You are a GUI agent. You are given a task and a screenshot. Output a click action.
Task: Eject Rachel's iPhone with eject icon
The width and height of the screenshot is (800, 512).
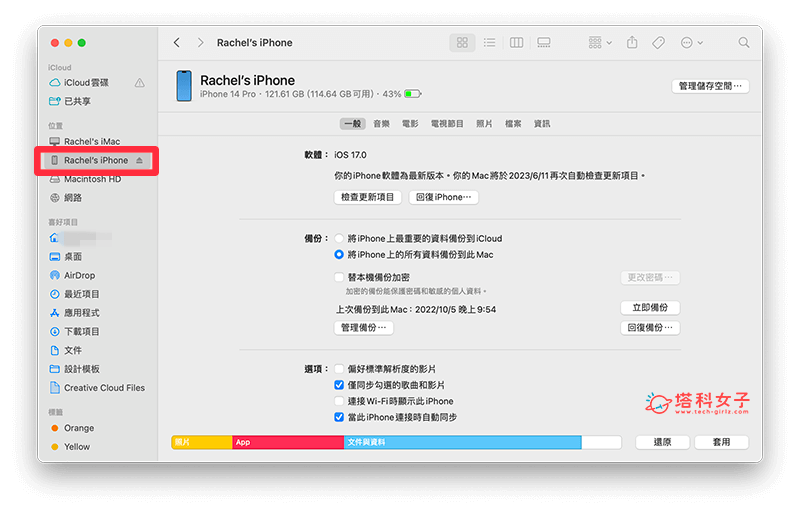coord(139,161)
